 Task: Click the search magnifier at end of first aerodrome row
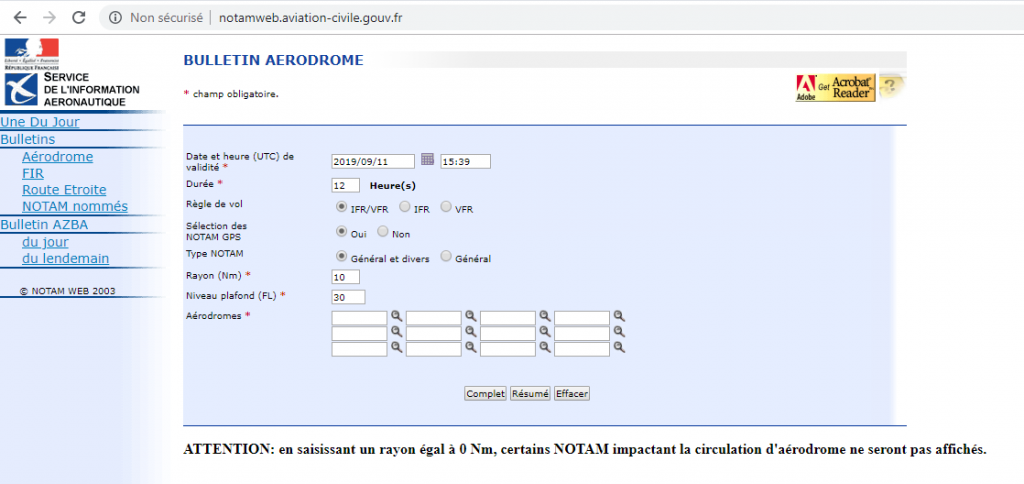pyautogui.click(x=620, y=316)
